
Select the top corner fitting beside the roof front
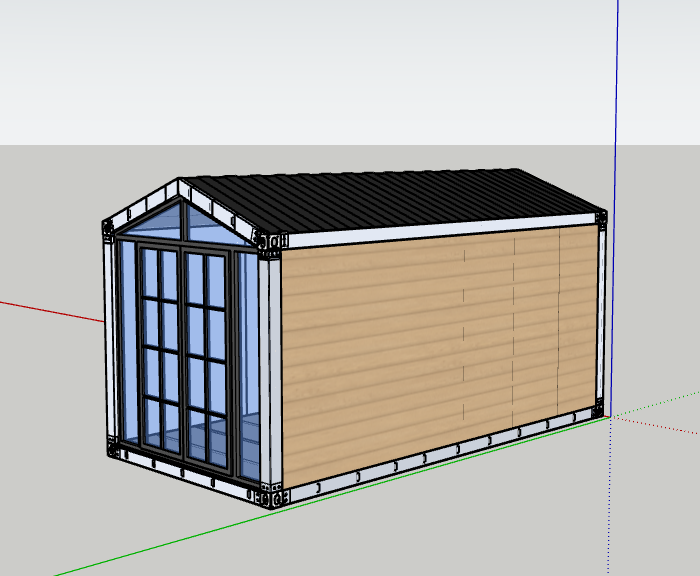click(268, 241)
